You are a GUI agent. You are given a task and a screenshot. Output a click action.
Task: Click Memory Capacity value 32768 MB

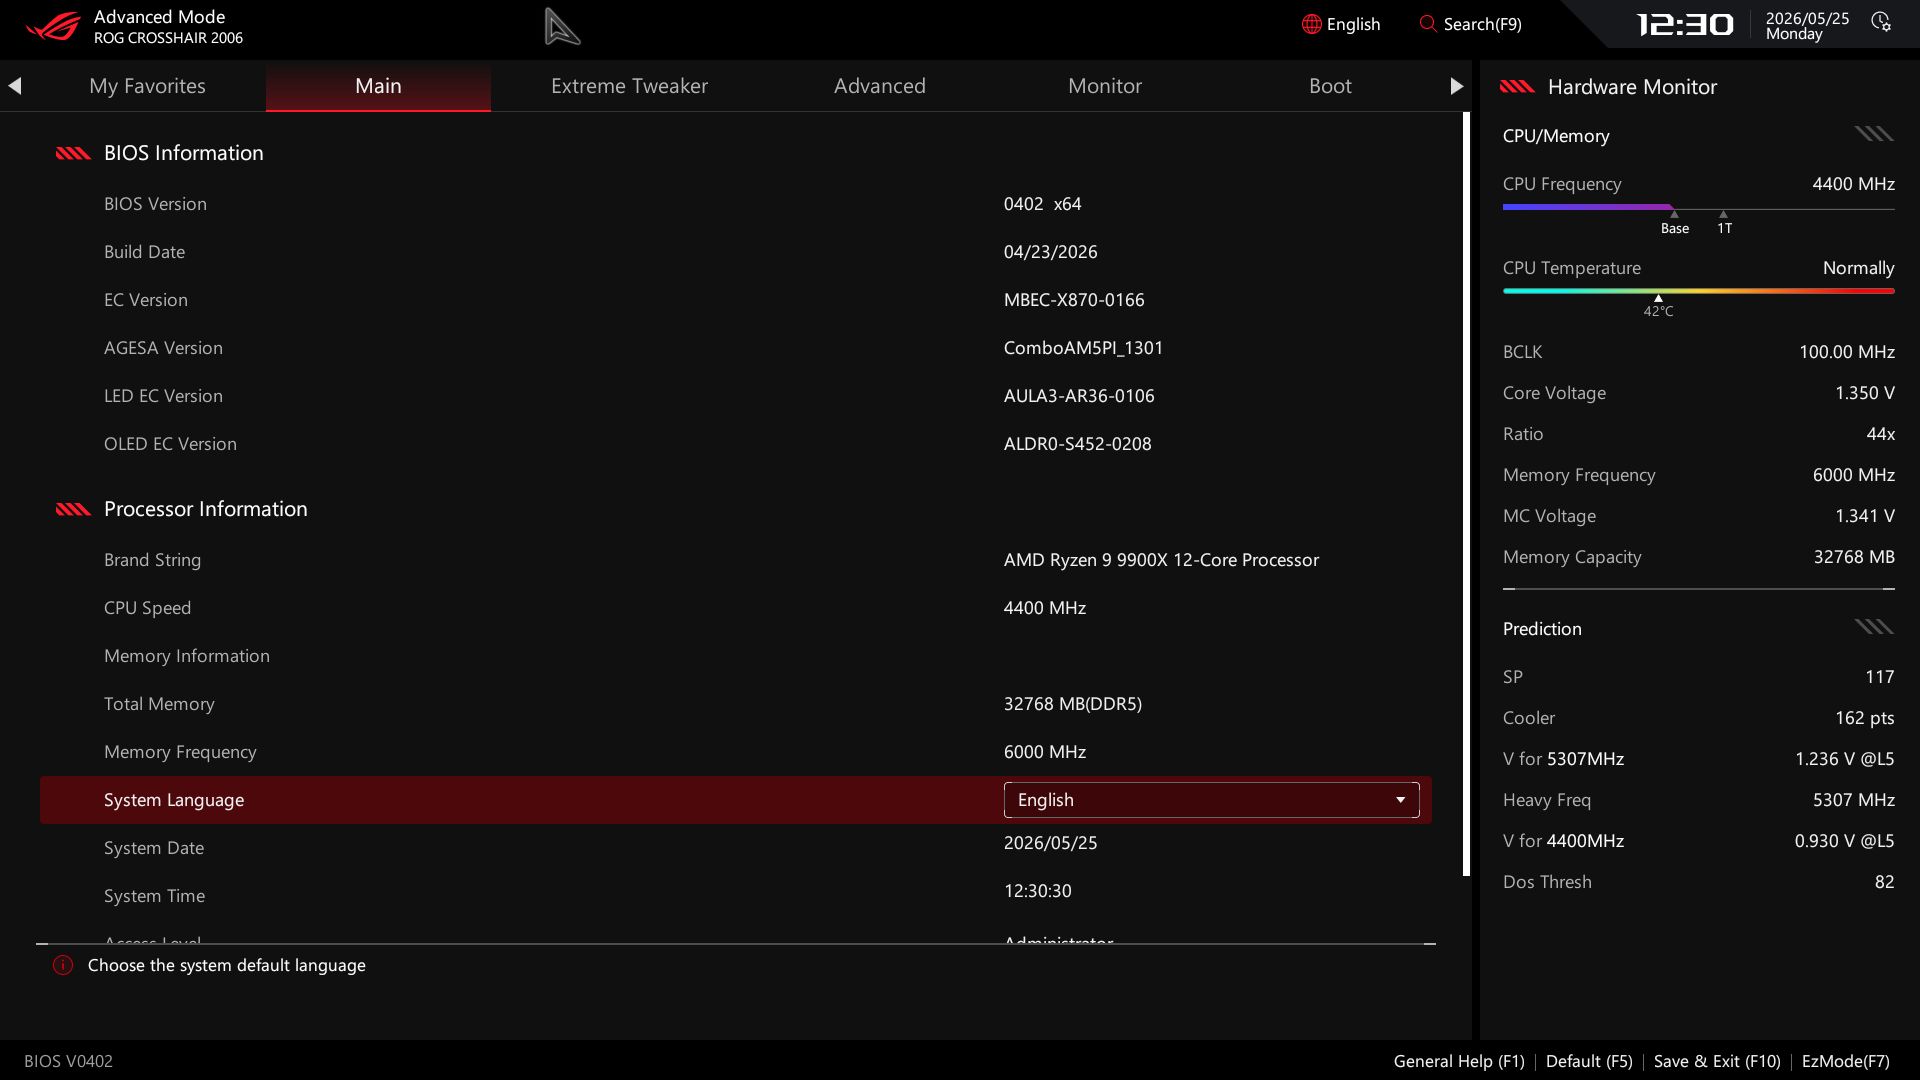(1853, 557)
